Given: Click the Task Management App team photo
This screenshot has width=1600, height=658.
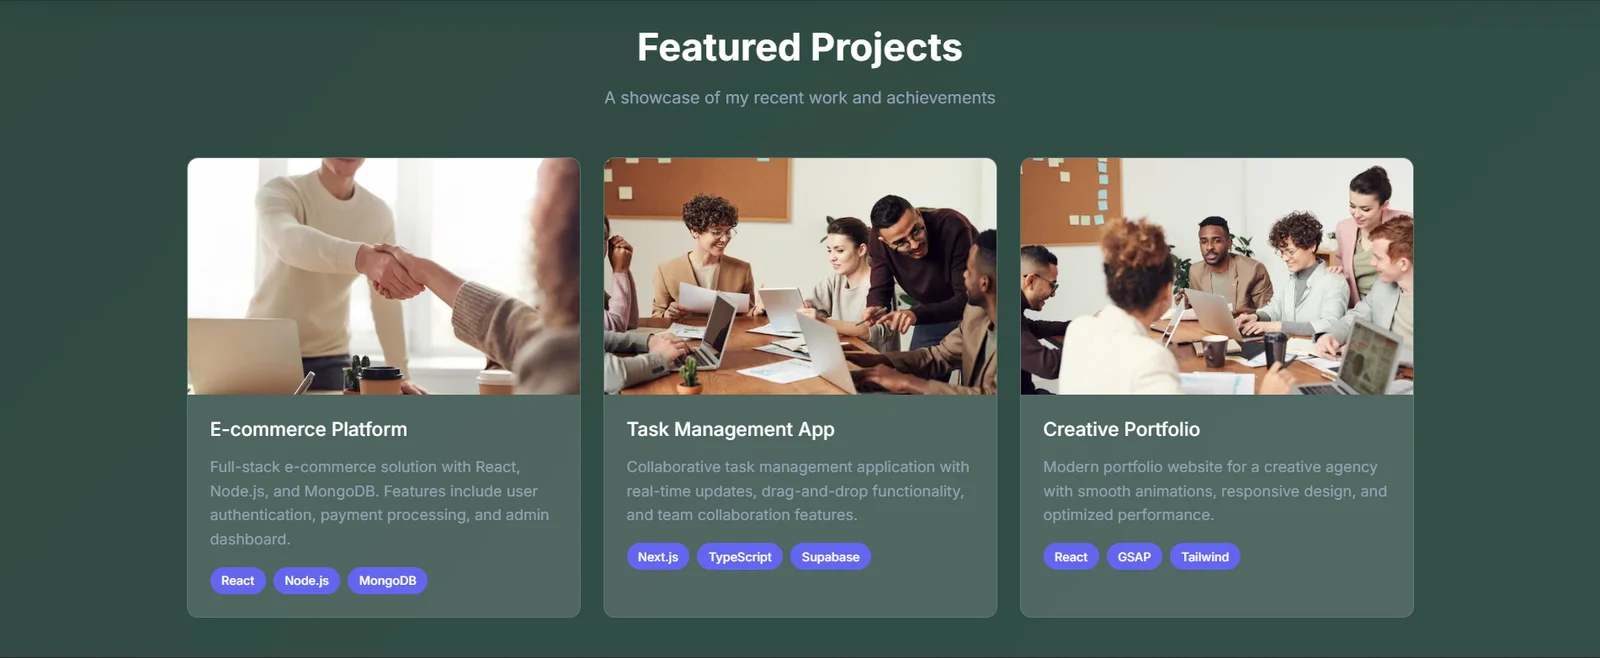Looking at the screenshot, I should 800,276.
